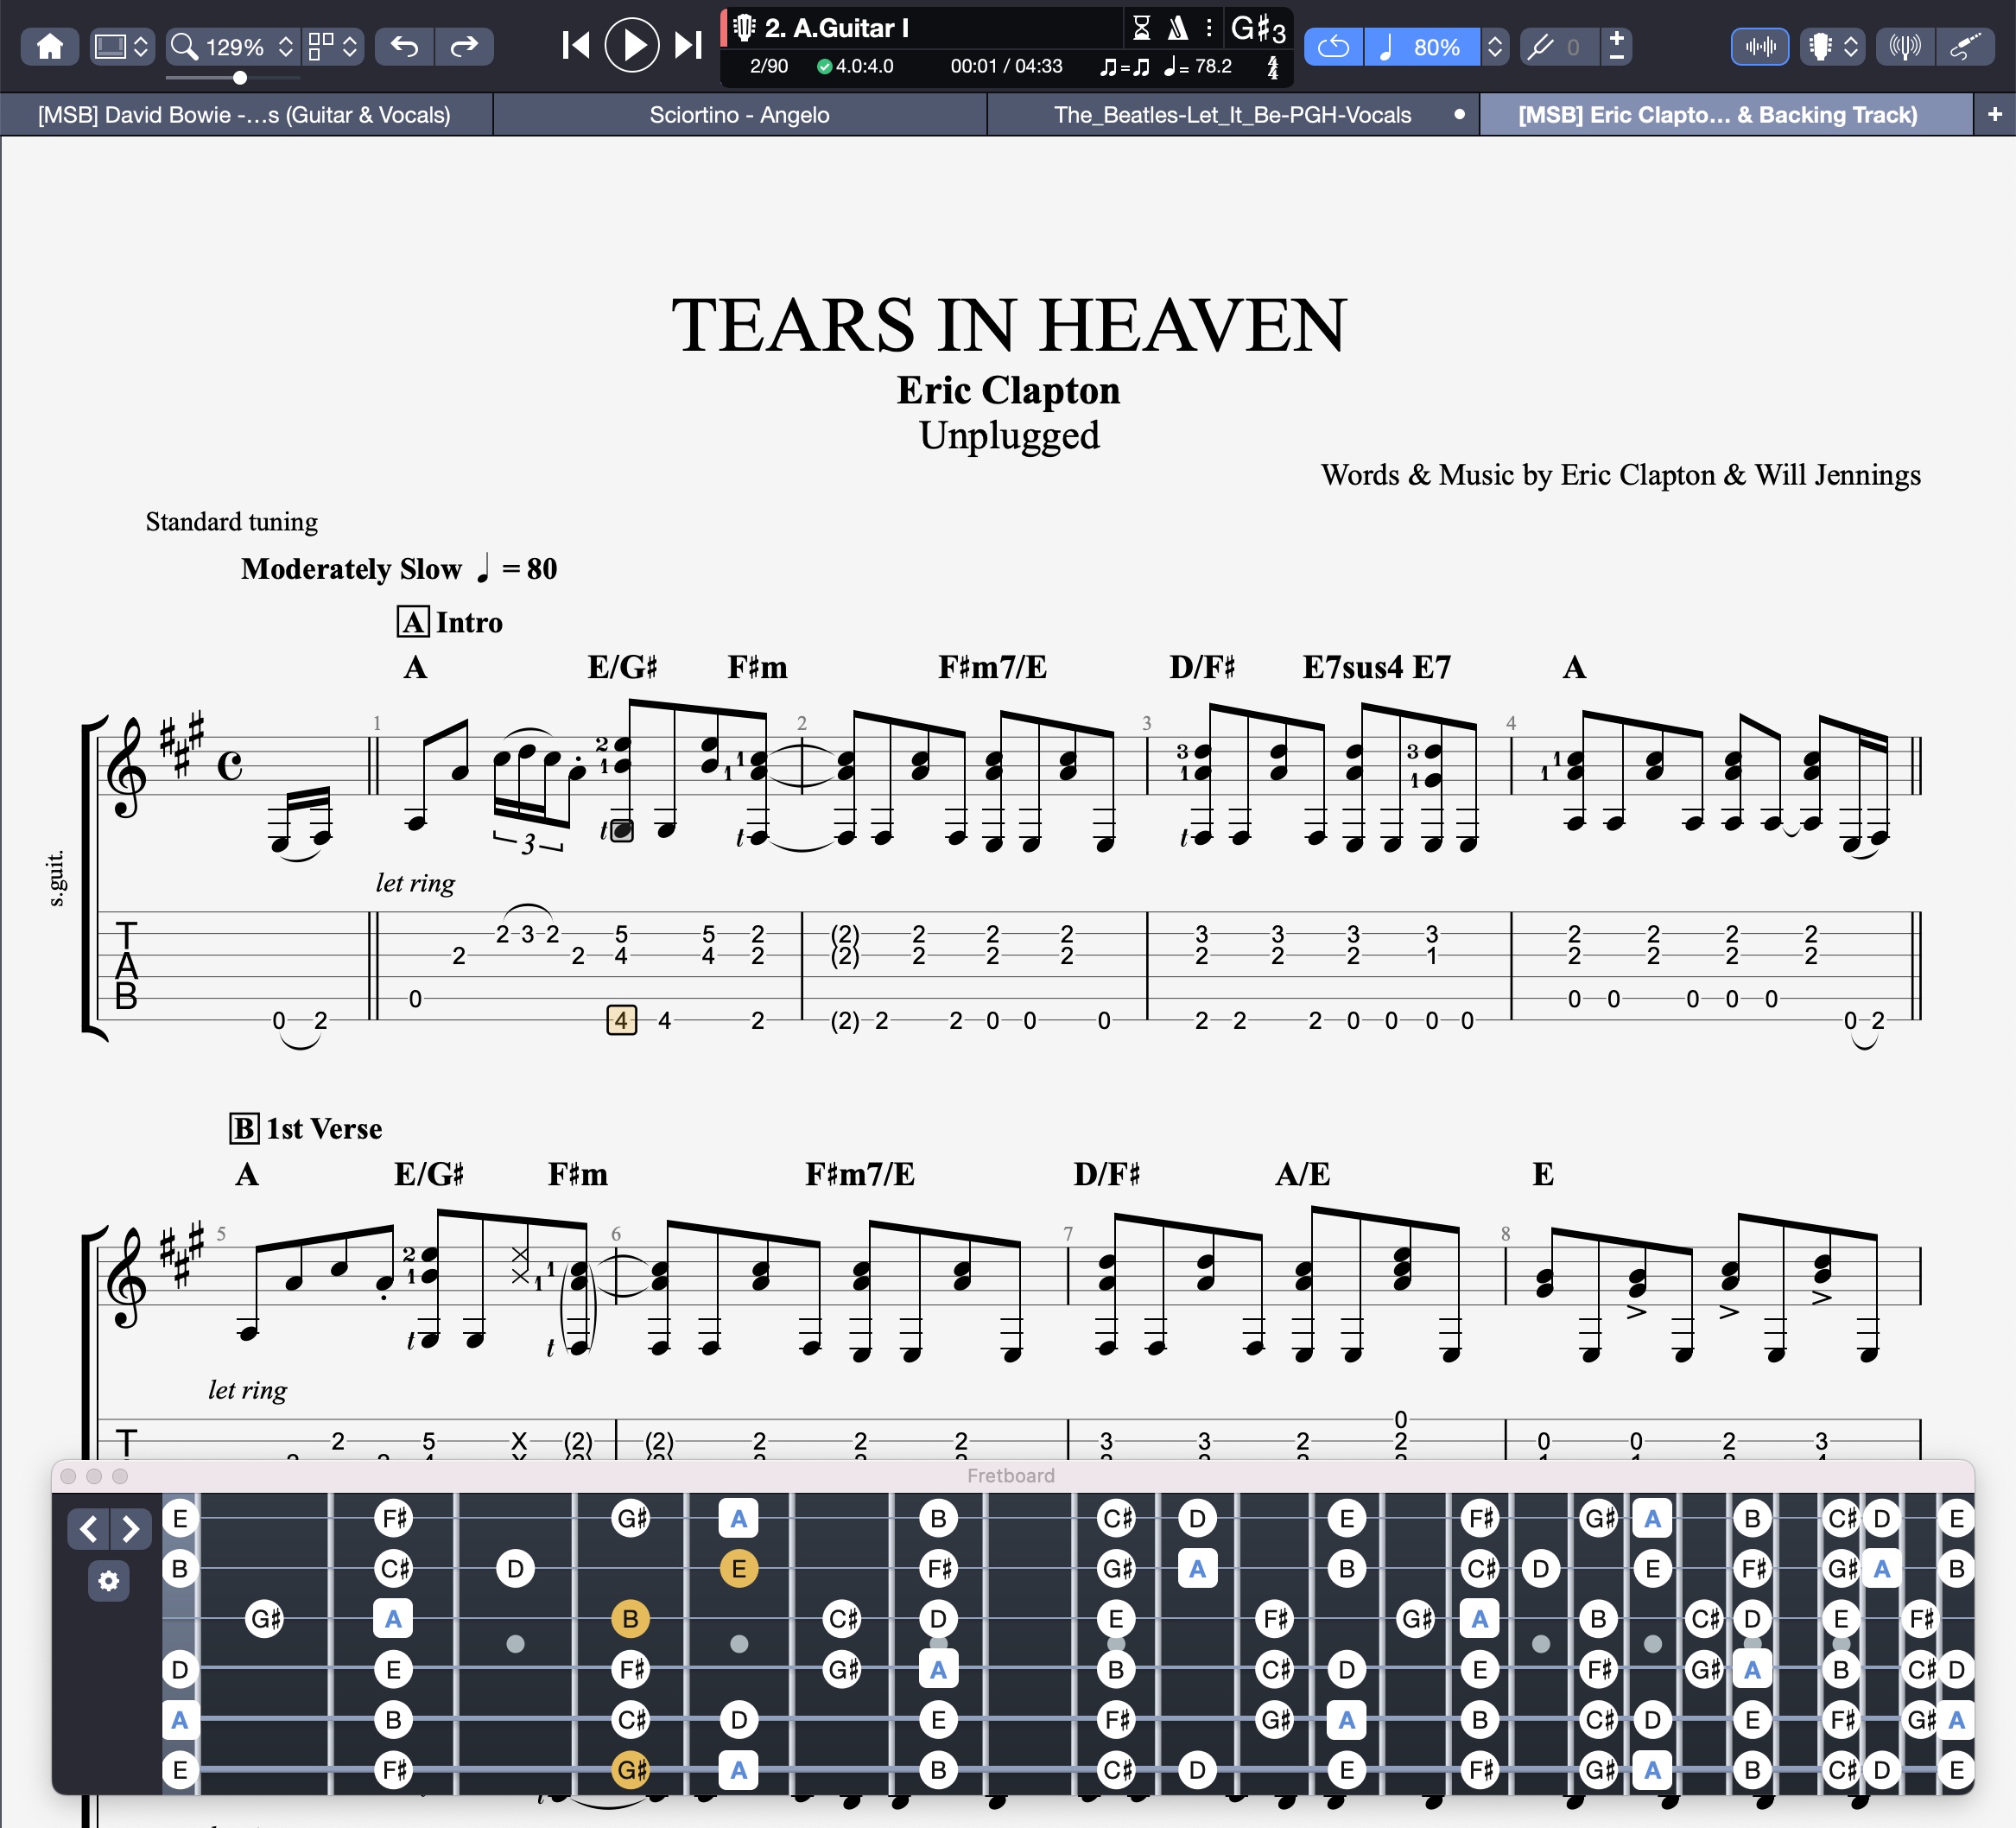
Task: Switch to The_Beatles-Let_It_Be-PGH-Vocals tab
Action: [x=1232, y=114]
